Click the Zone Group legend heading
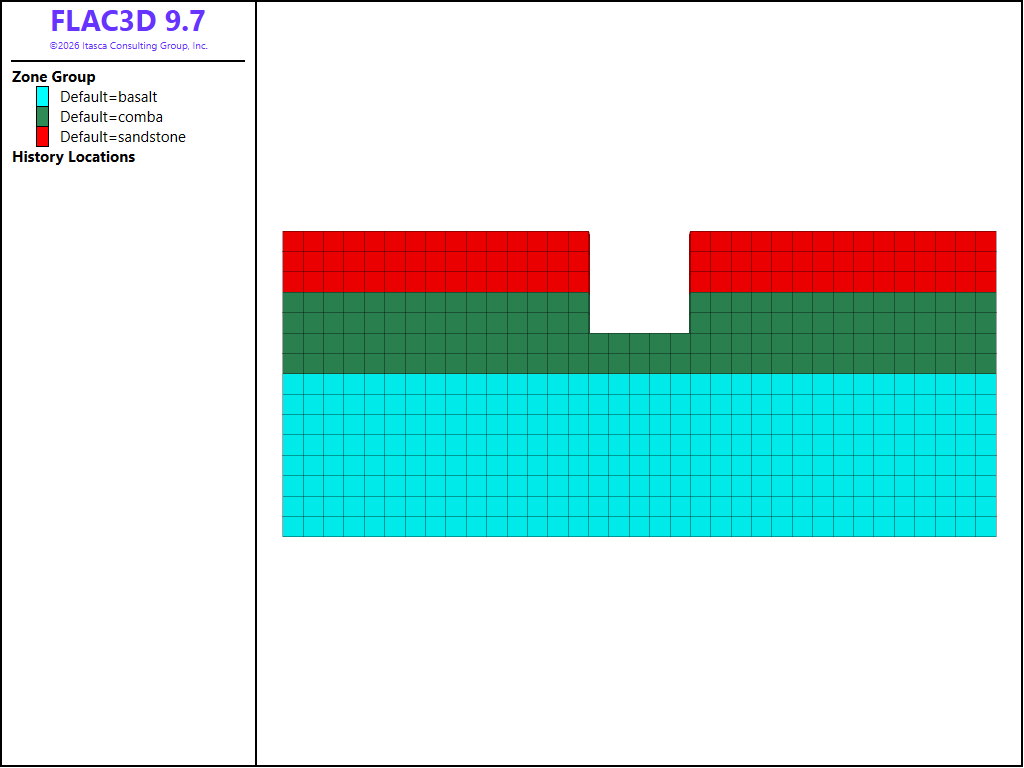This screenshot has width=1024, height=768. coord(54,77)
